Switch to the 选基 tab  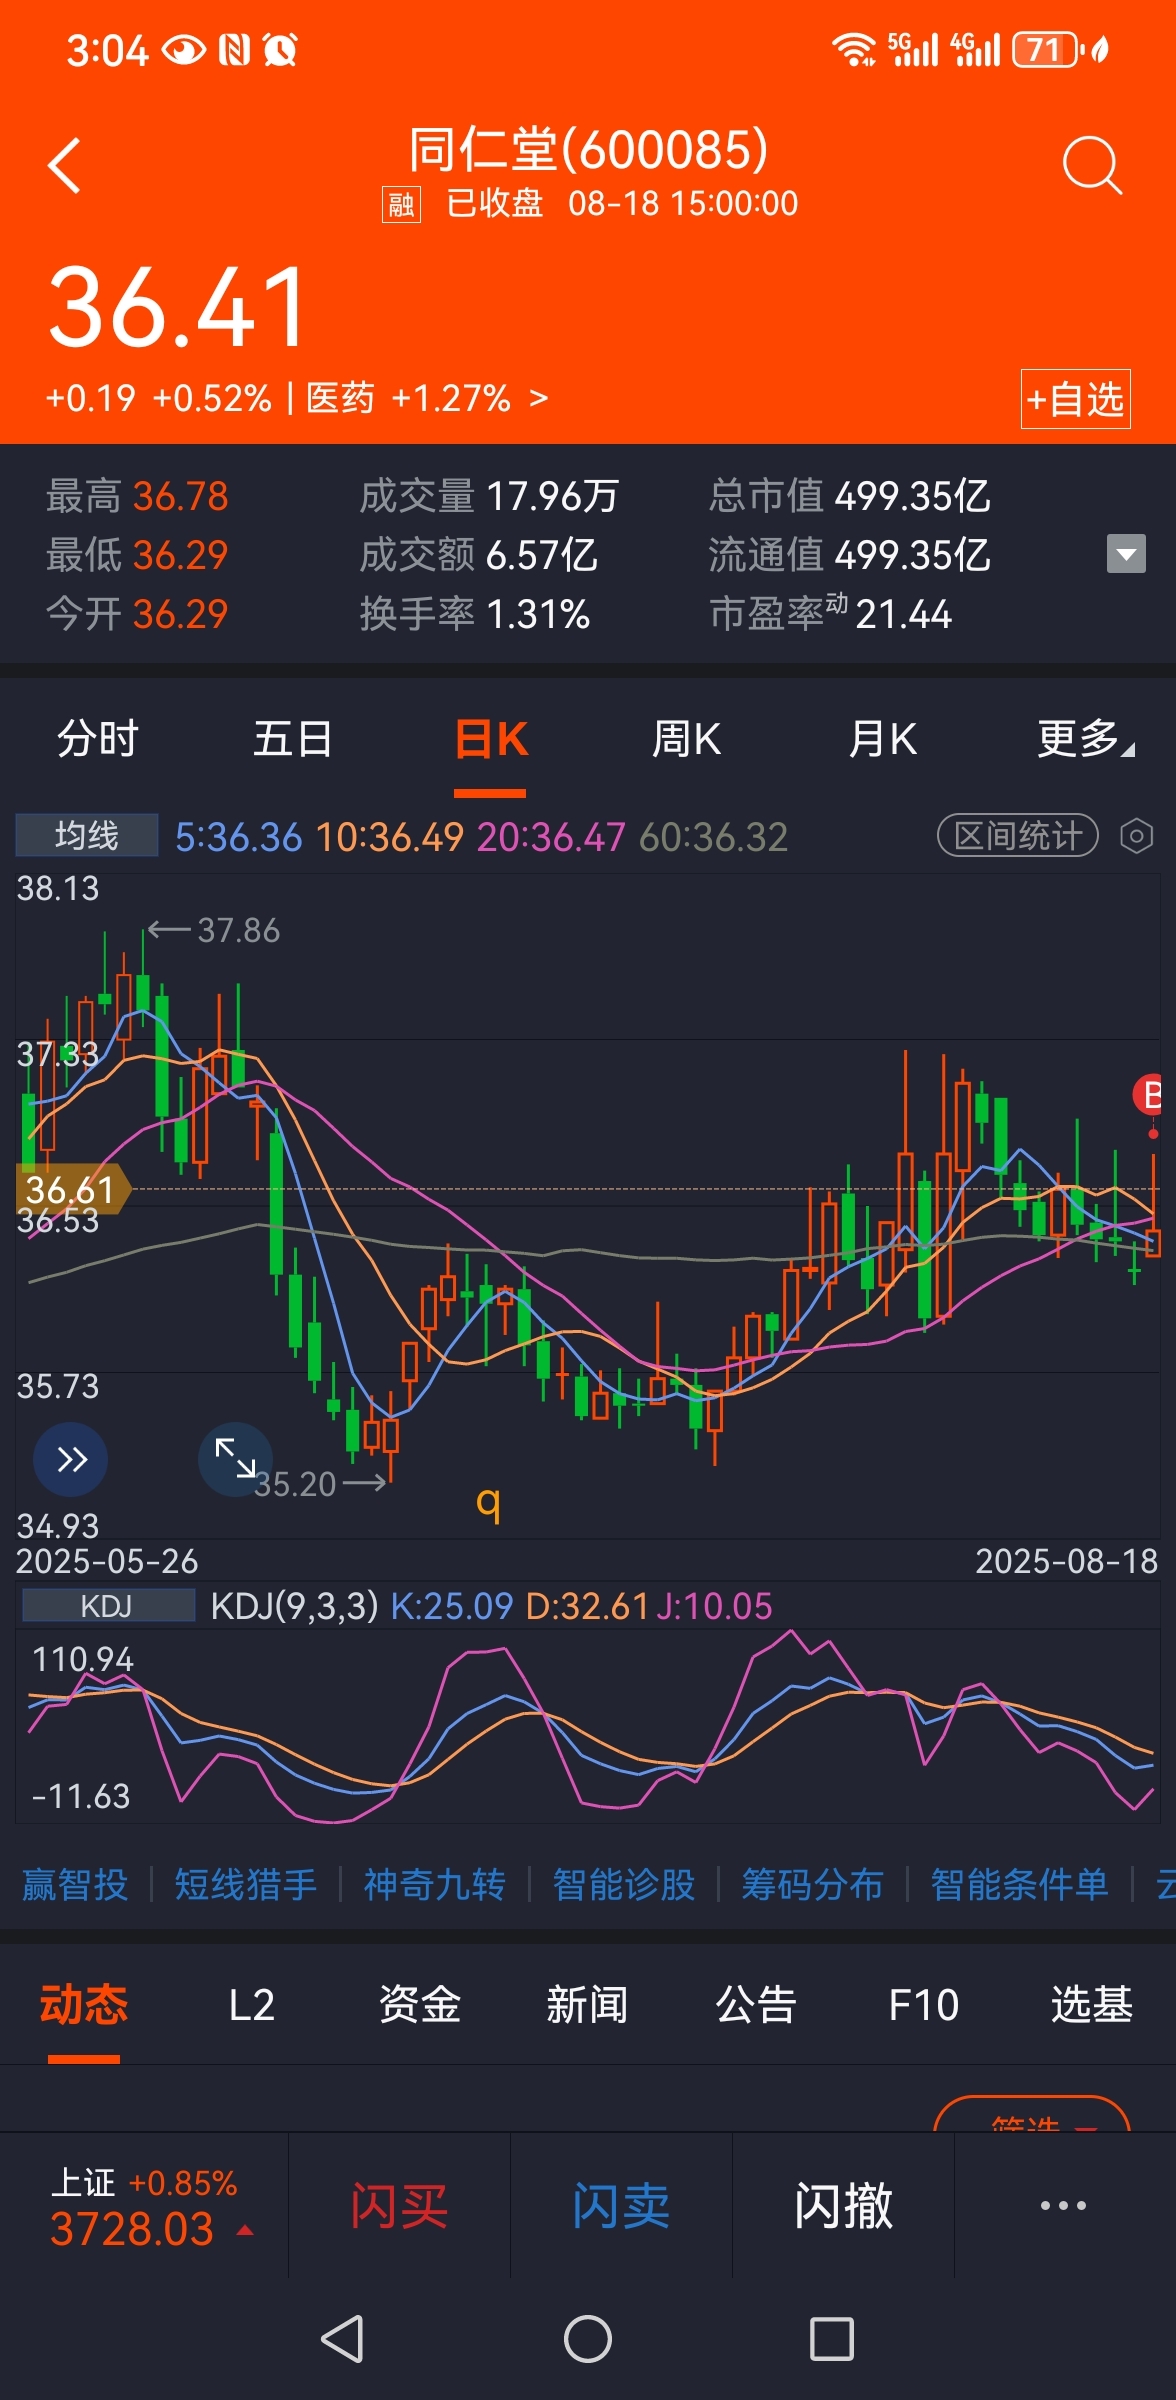click(1091, 2005)
